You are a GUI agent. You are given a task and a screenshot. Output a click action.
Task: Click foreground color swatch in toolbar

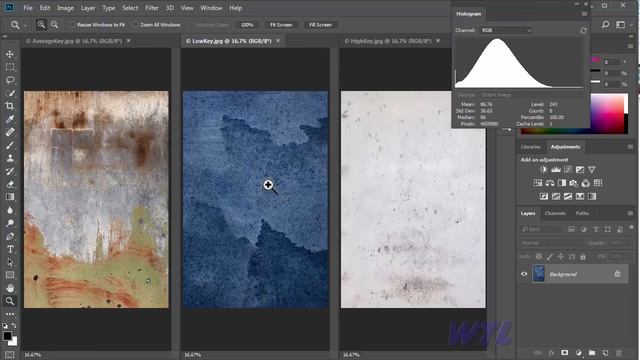pos(7,336)
